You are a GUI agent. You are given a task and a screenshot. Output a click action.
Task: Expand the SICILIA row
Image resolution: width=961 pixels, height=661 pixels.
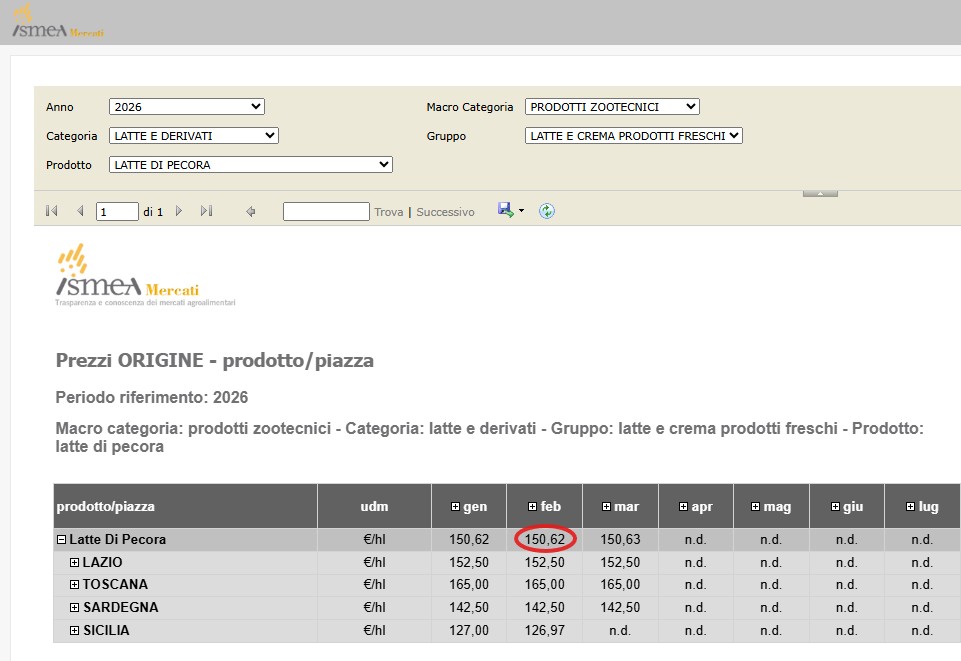(x=74, y=630)
